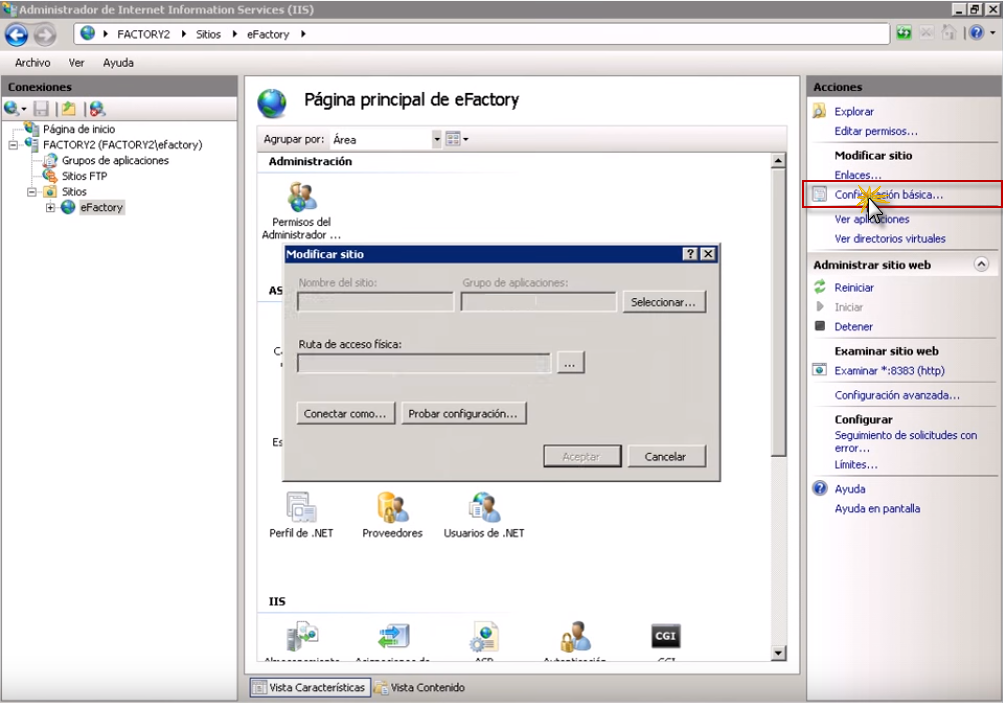Click the blue Ayuda question icon in Acciones
Viewport: 1003px width, 703px height.
819,489
